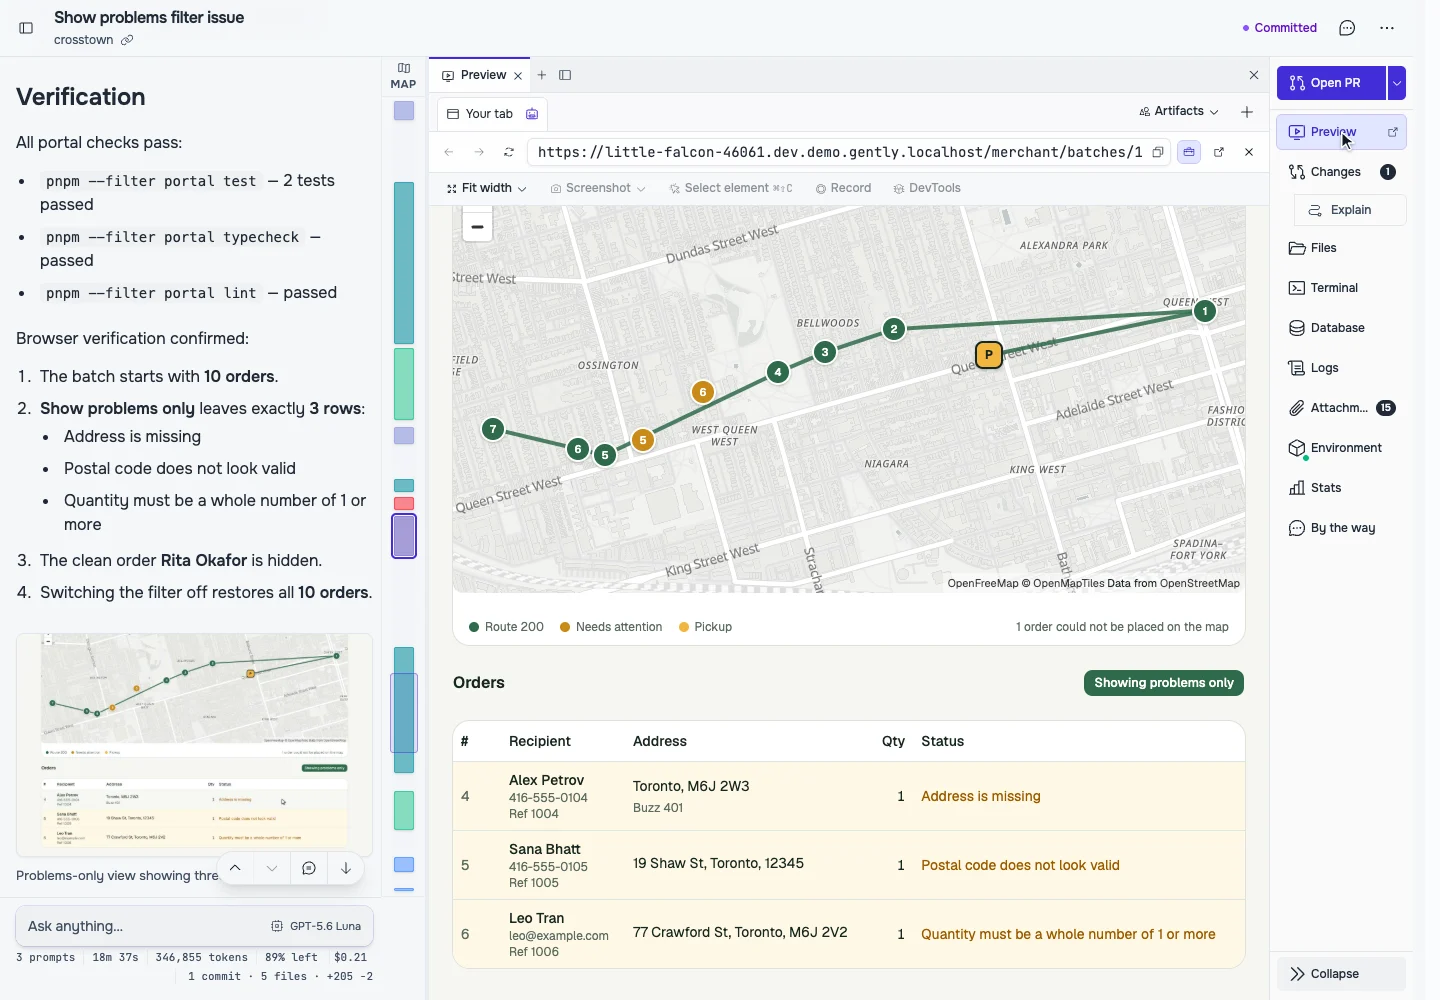Zoom out on the route map

tap(477, 227)
